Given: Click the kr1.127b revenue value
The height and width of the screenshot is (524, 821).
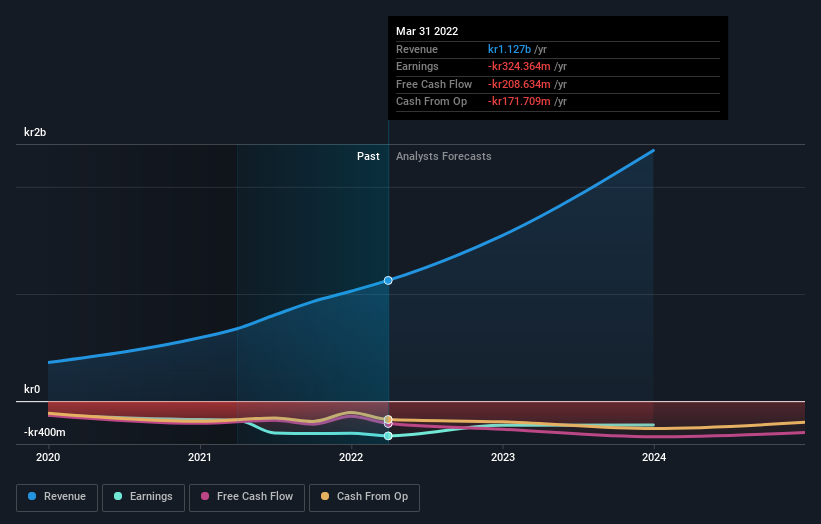Looking at the screenshot, I should 509,49.
